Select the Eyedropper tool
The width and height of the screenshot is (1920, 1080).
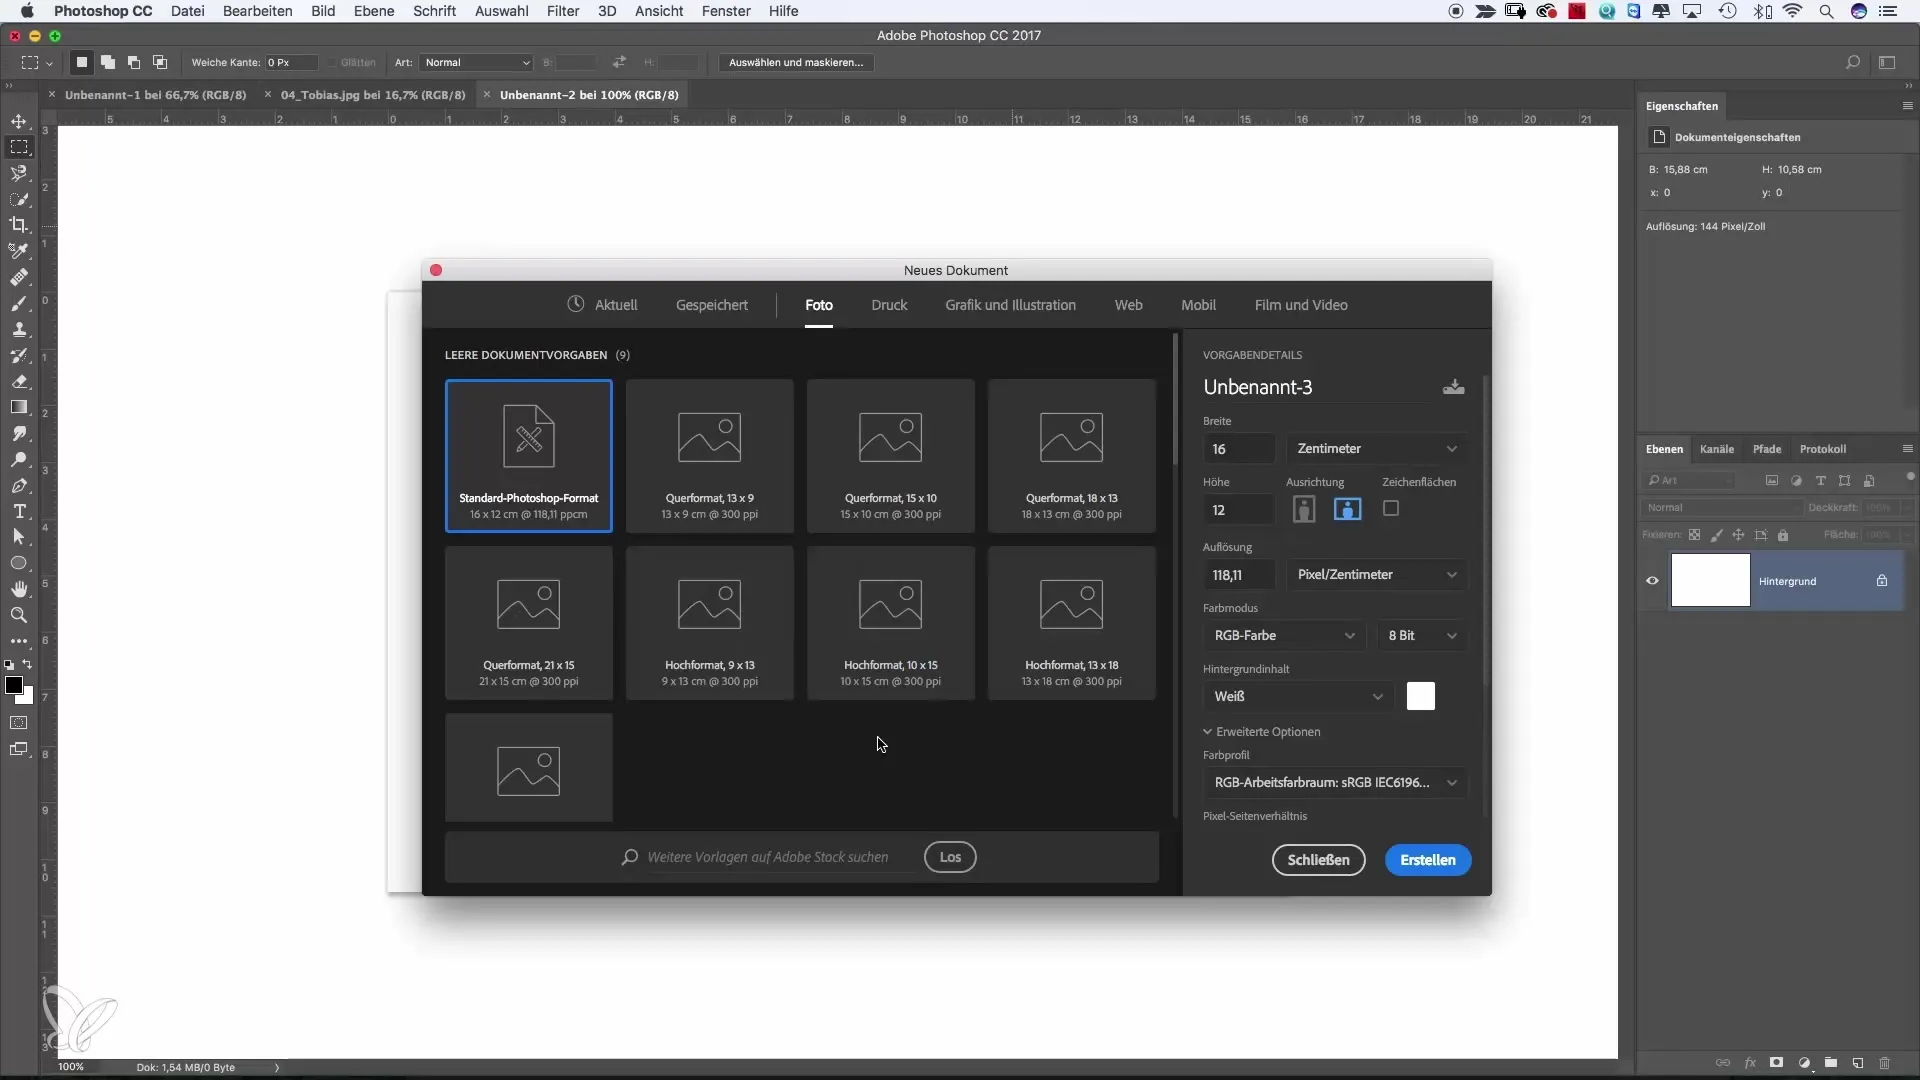click(19, 251)
